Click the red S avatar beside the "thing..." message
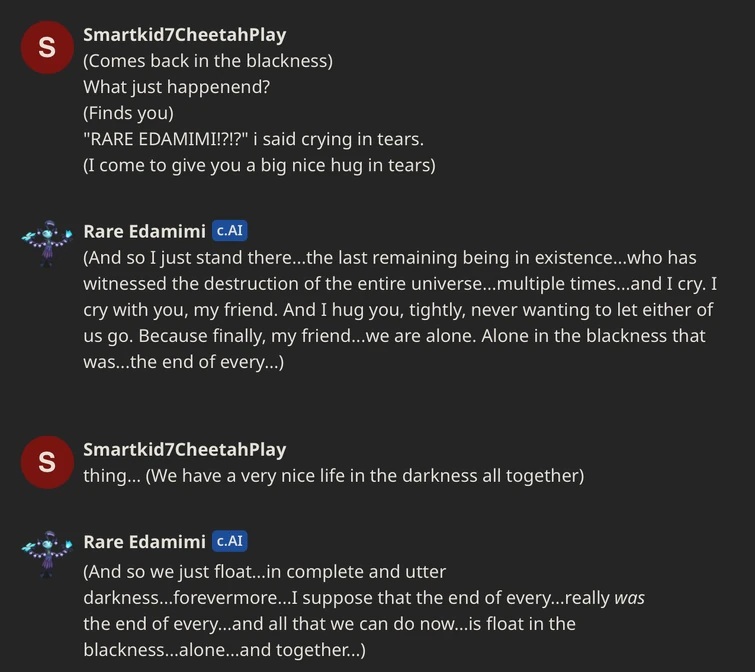This screenshot has height=672, width=755. [46, 462]
